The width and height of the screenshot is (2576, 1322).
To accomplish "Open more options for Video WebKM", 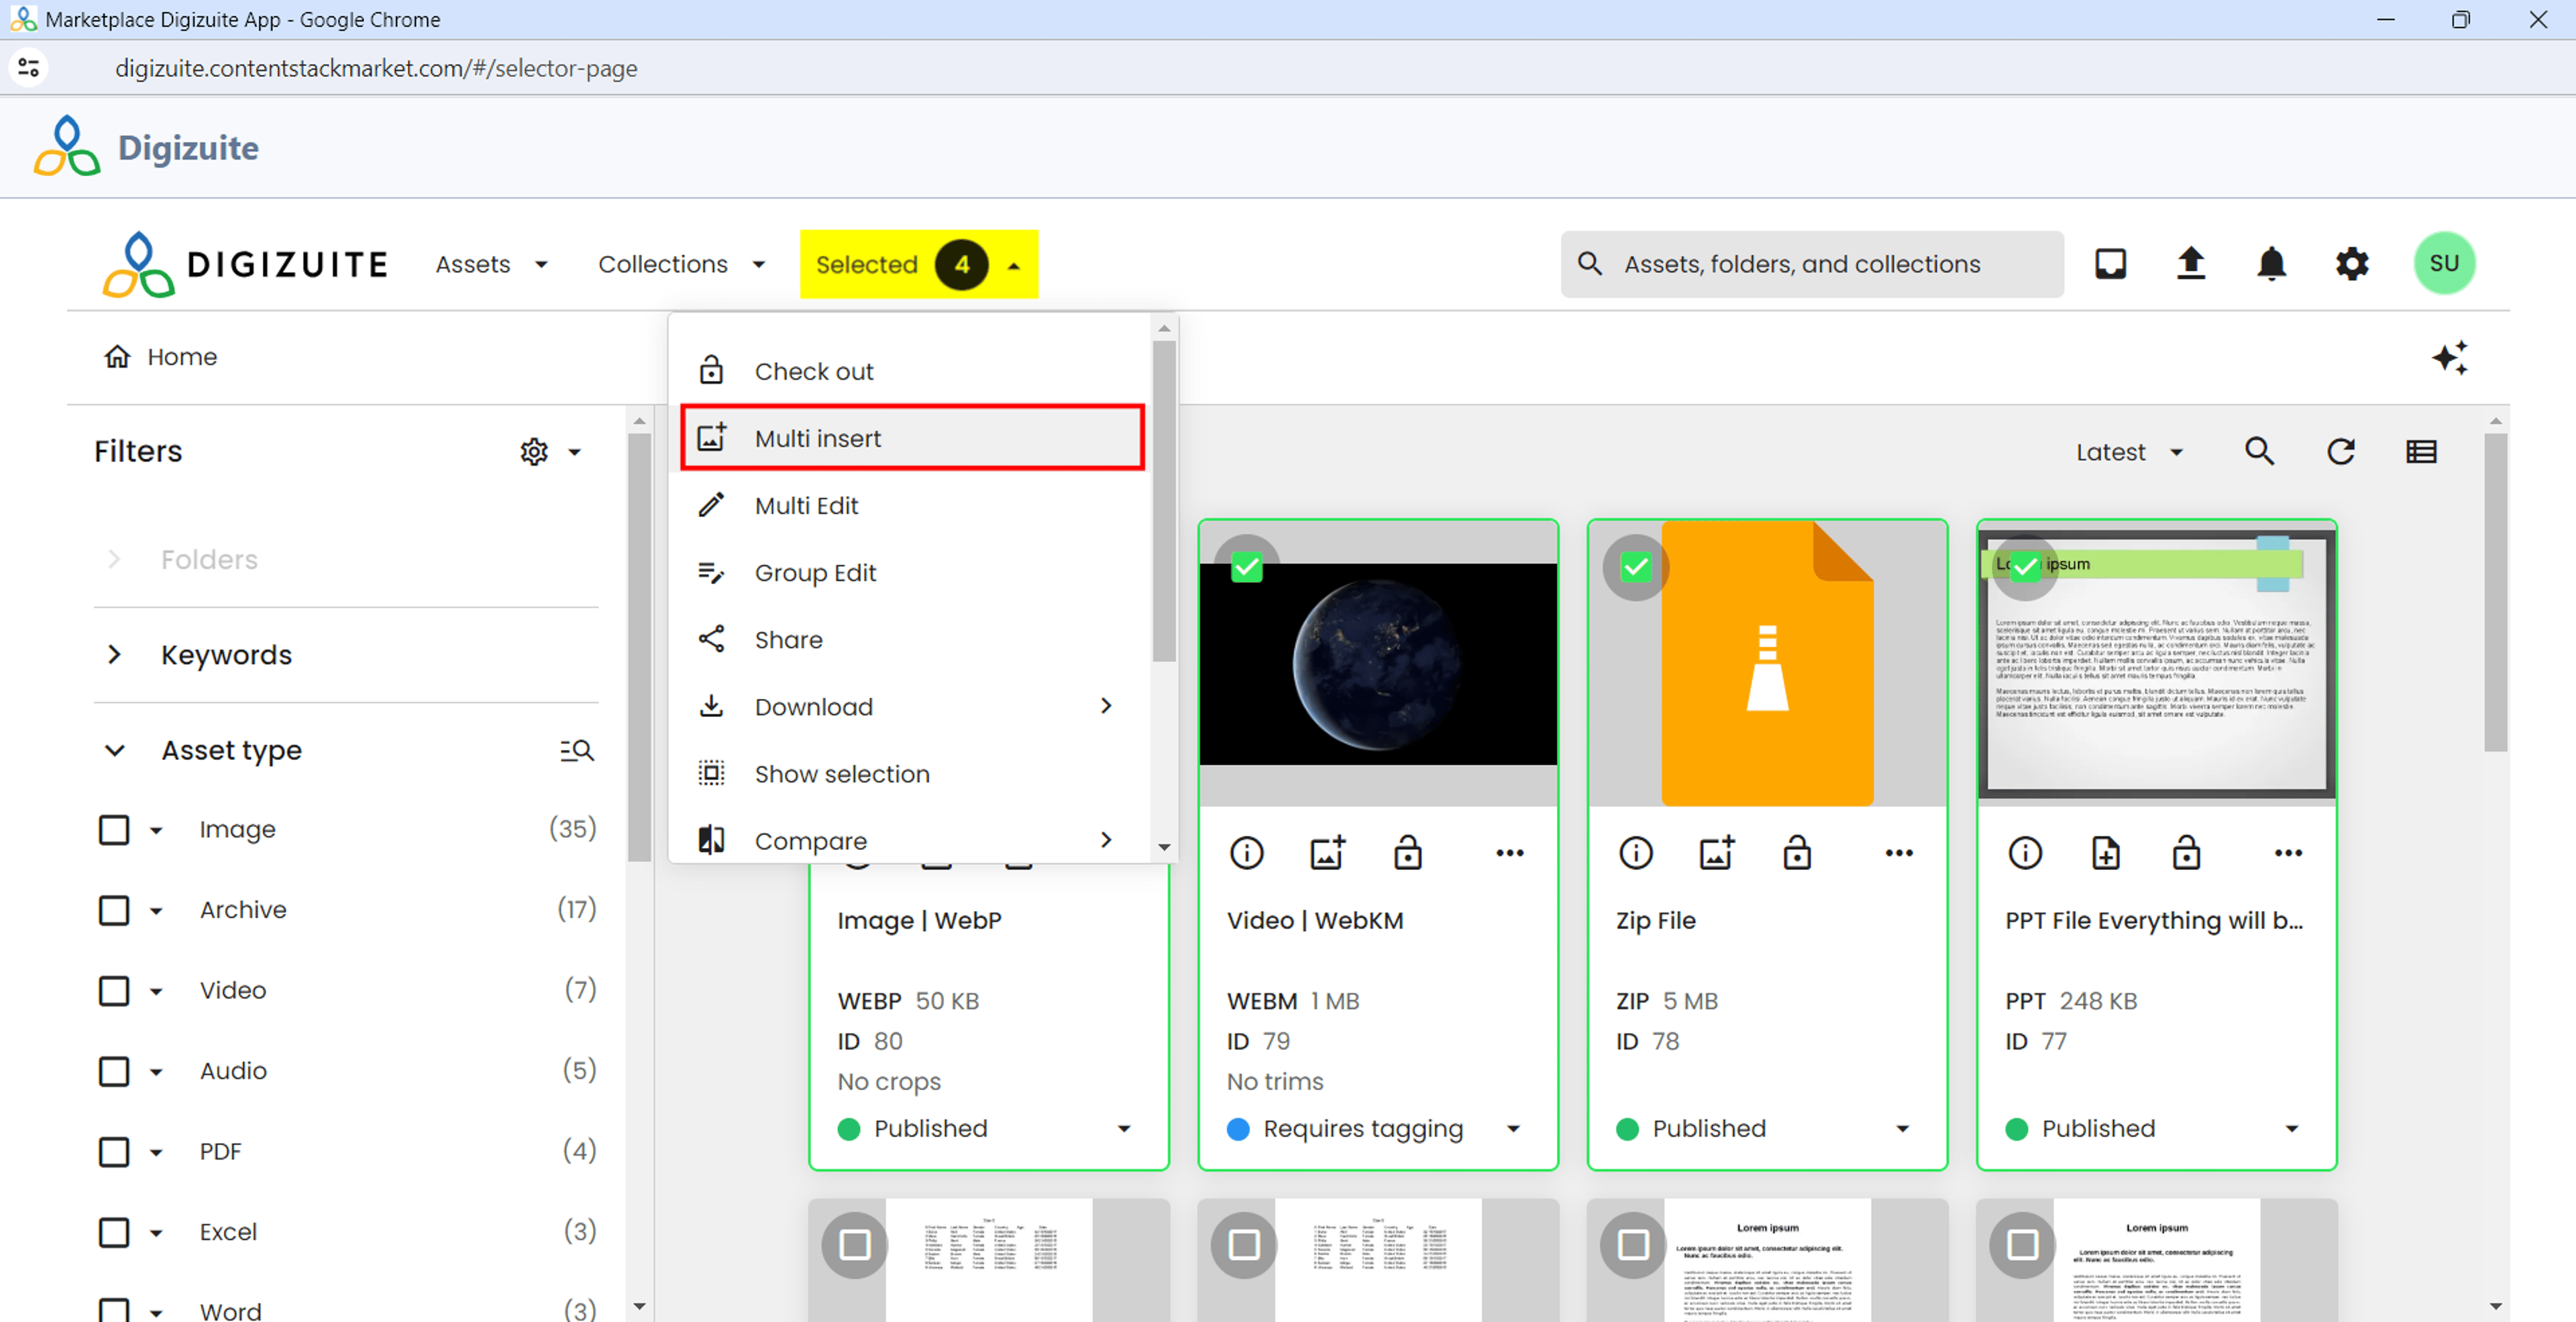I will (1510, 853).
